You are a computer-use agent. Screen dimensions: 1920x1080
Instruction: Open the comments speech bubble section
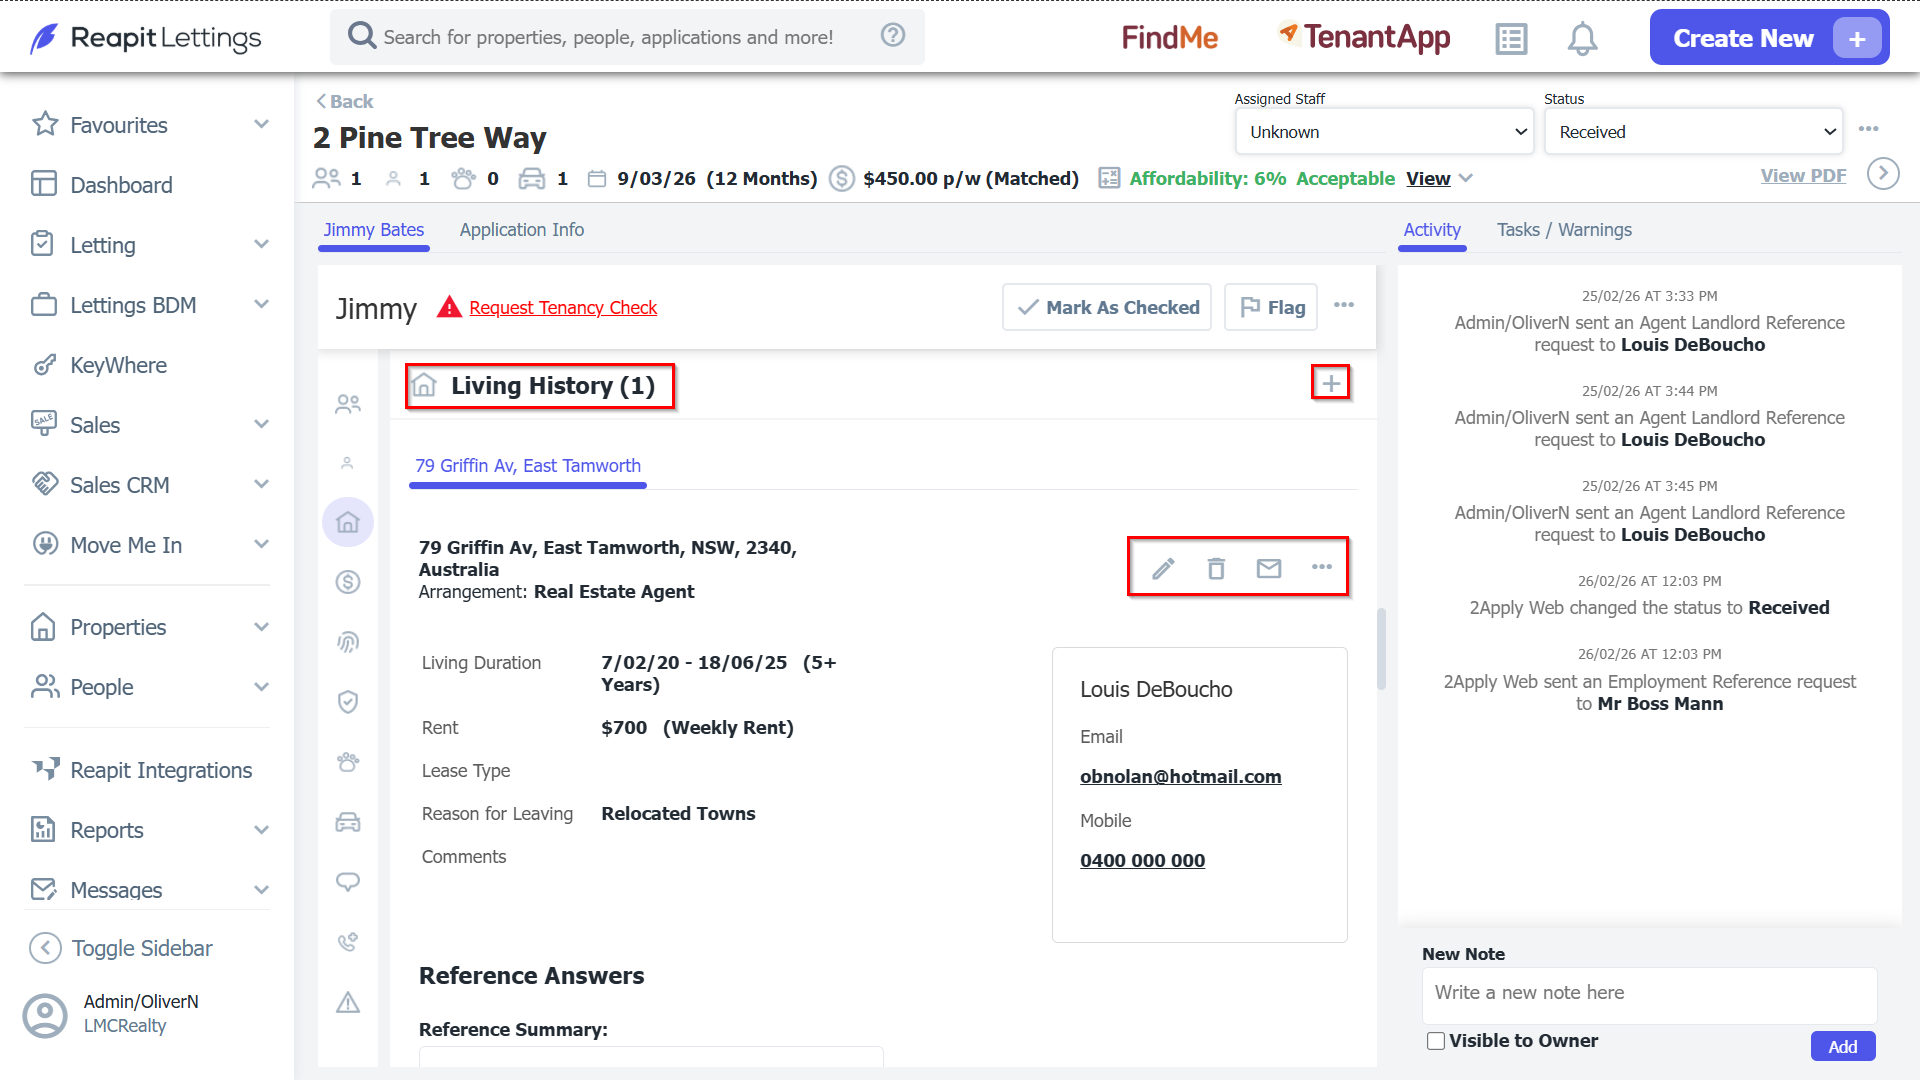(348, 882)
